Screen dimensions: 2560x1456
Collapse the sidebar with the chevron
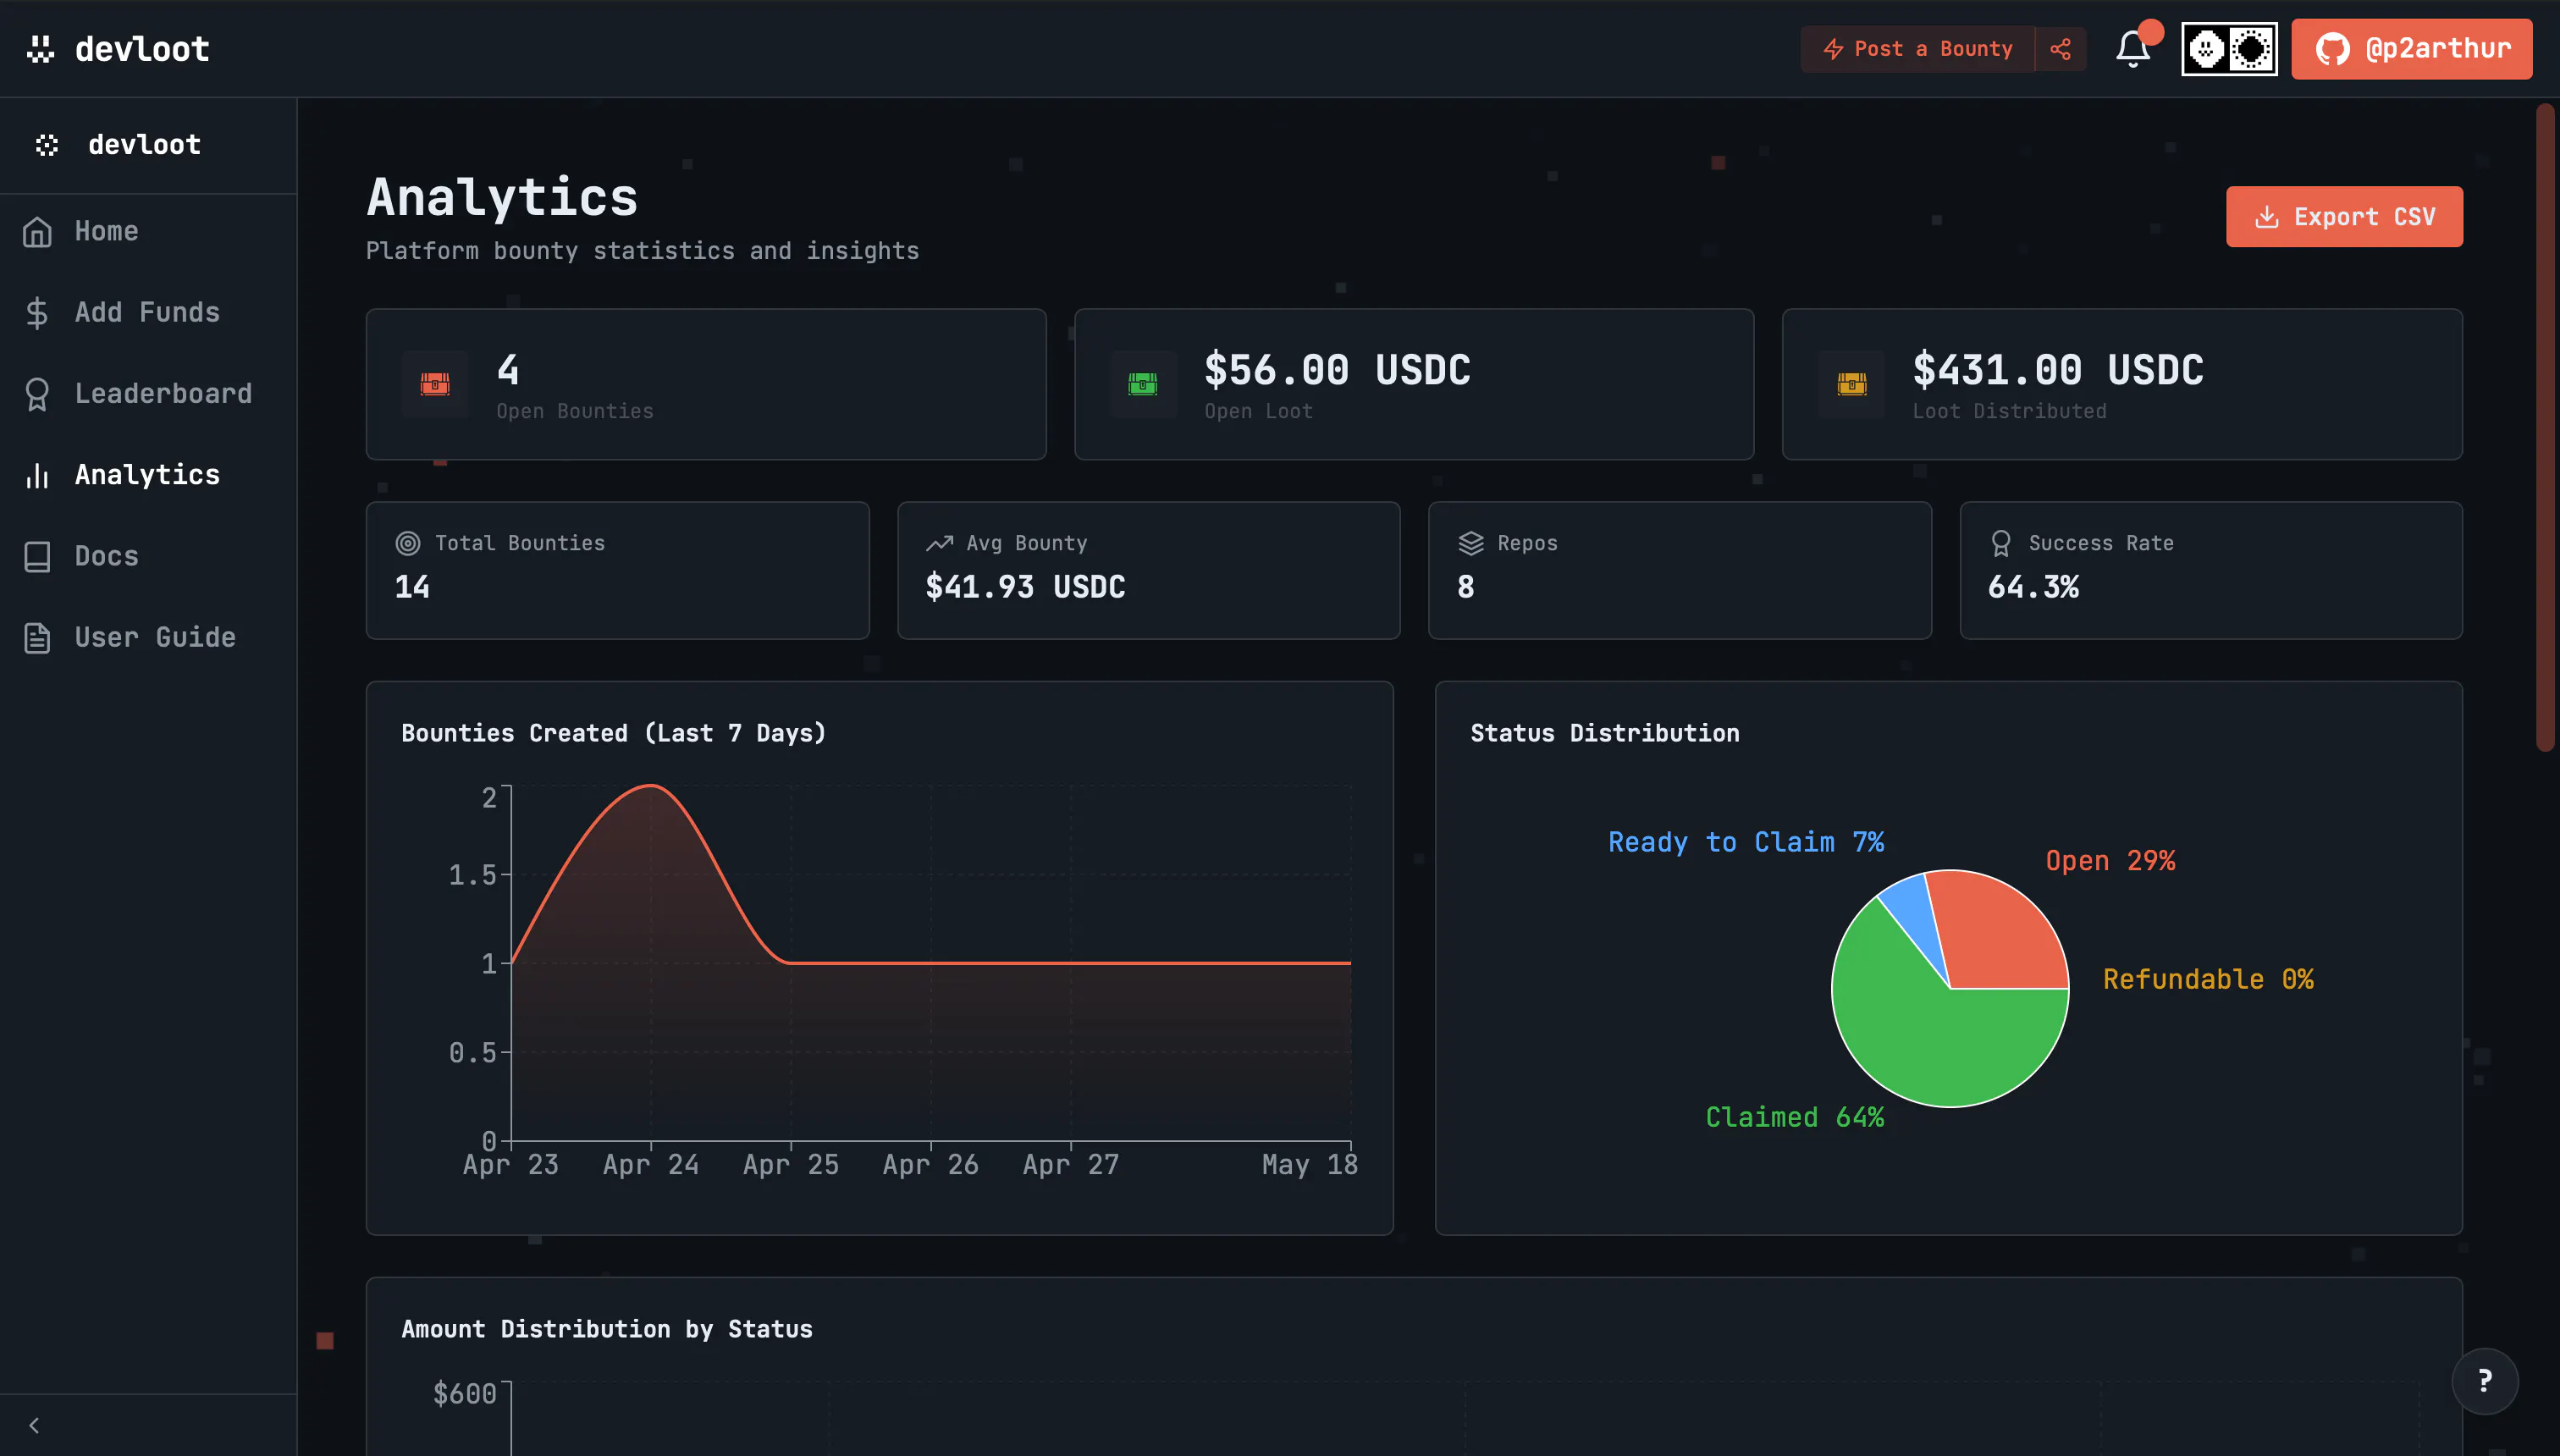coord(34,1425)
